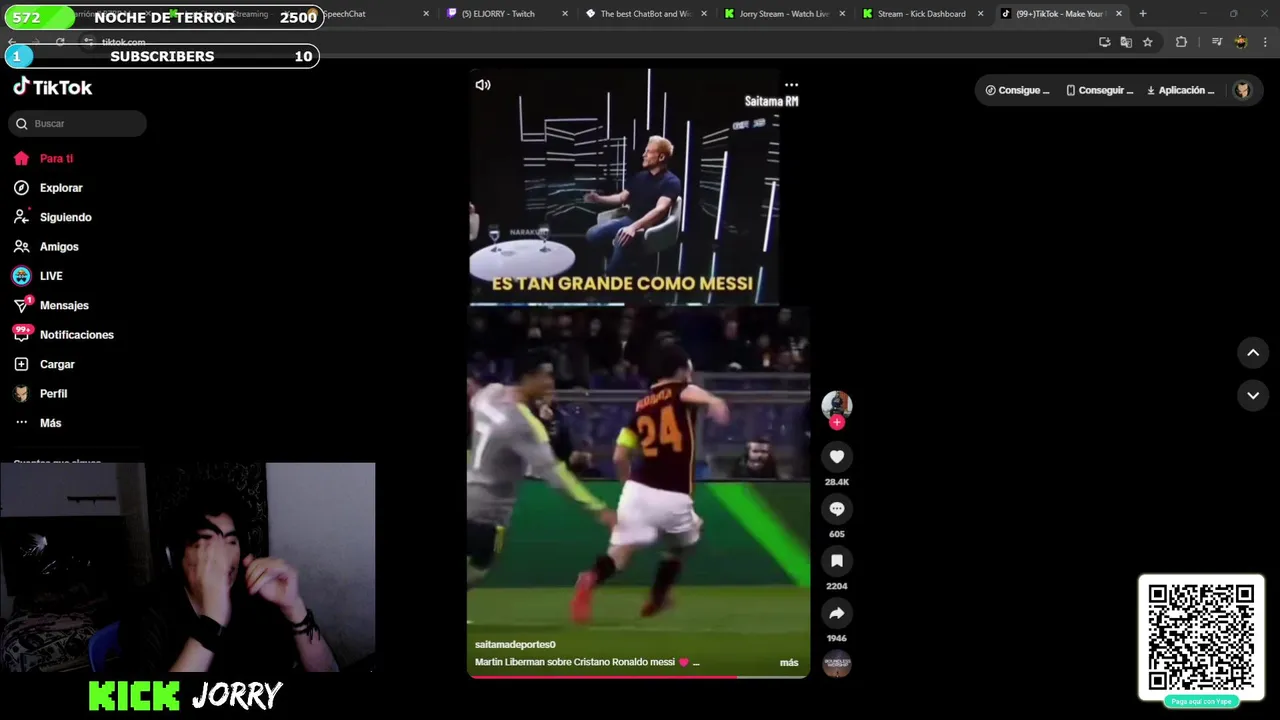
Task: Switch to the Stream - Kick Dashboard tab
Action: 921,14
